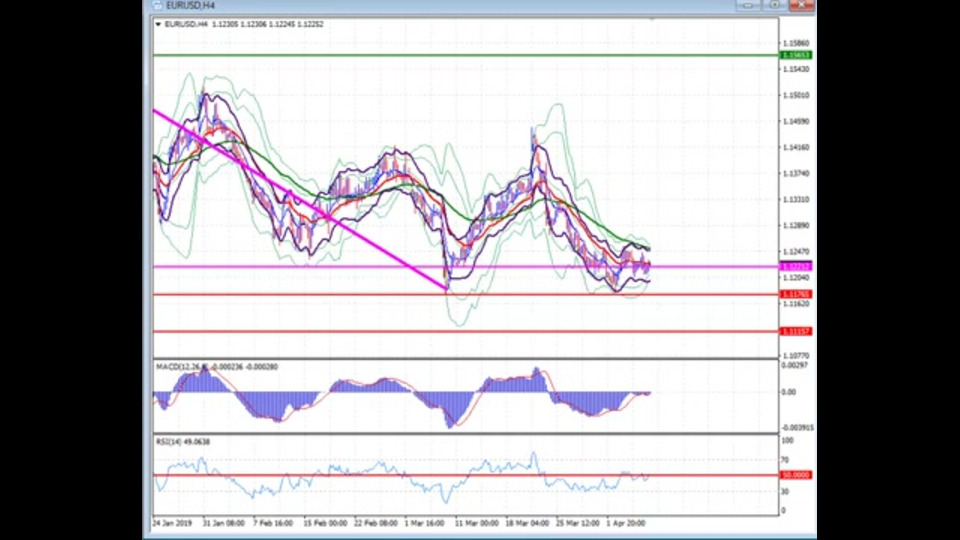
Task: Minimize the EURUSD,H4 chart window
Action: point(747,5)
